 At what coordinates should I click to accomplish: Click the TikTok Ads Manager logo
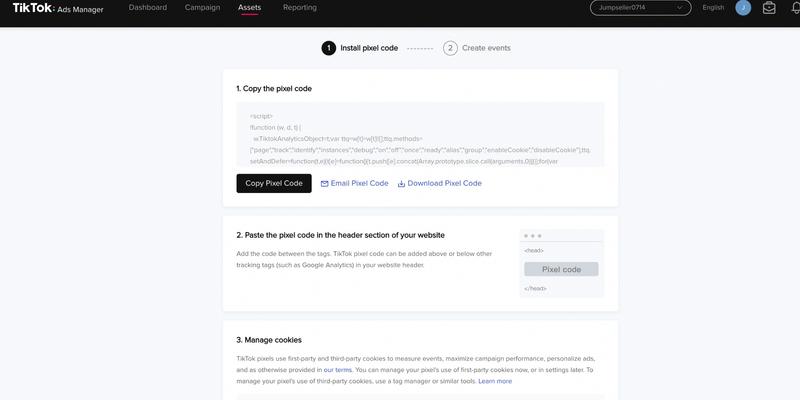58,8
